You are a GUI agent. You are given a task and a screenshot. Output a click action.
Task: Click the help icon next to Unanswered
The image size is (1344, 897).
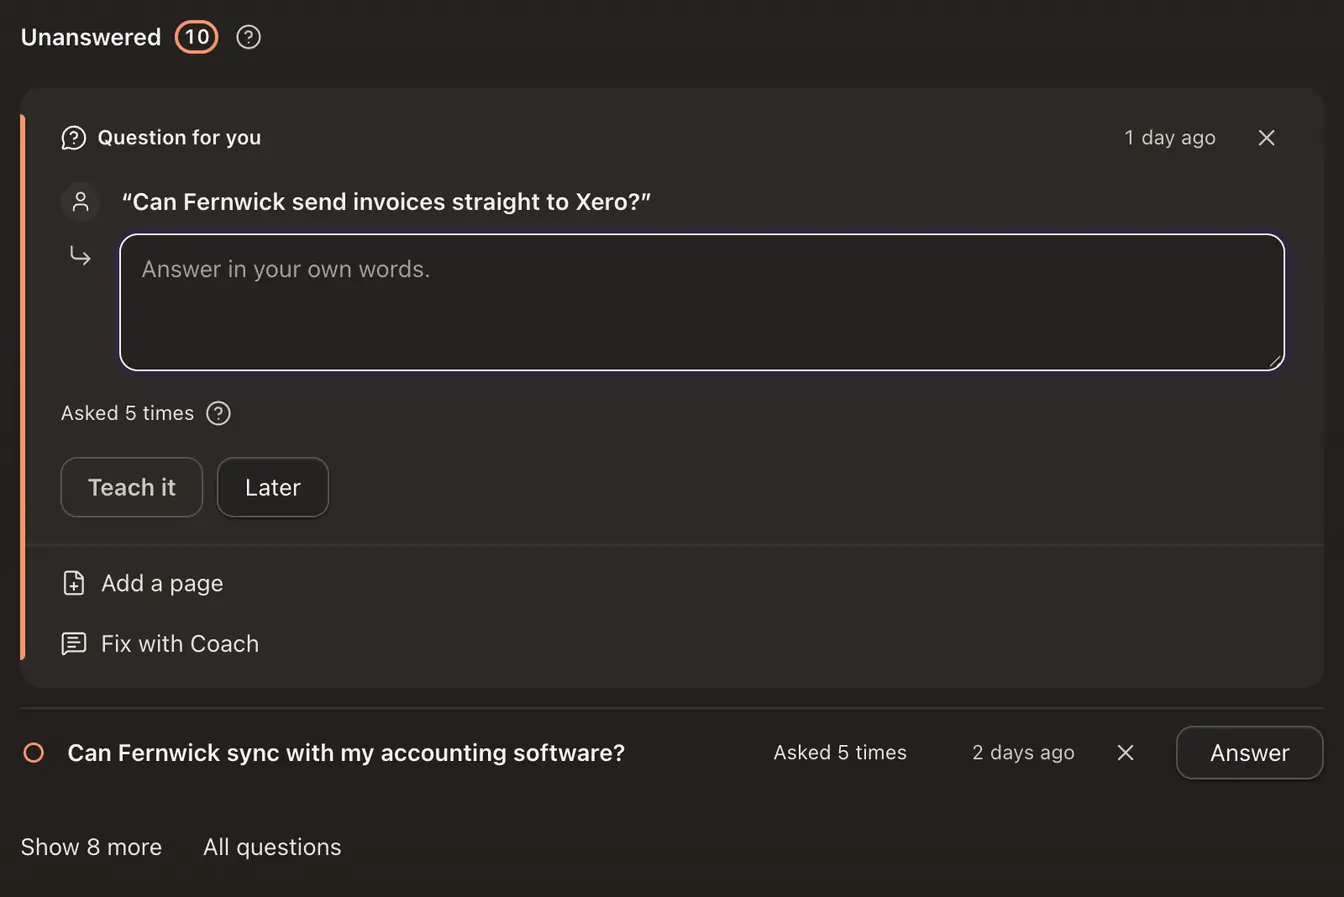tap(248, 37)
